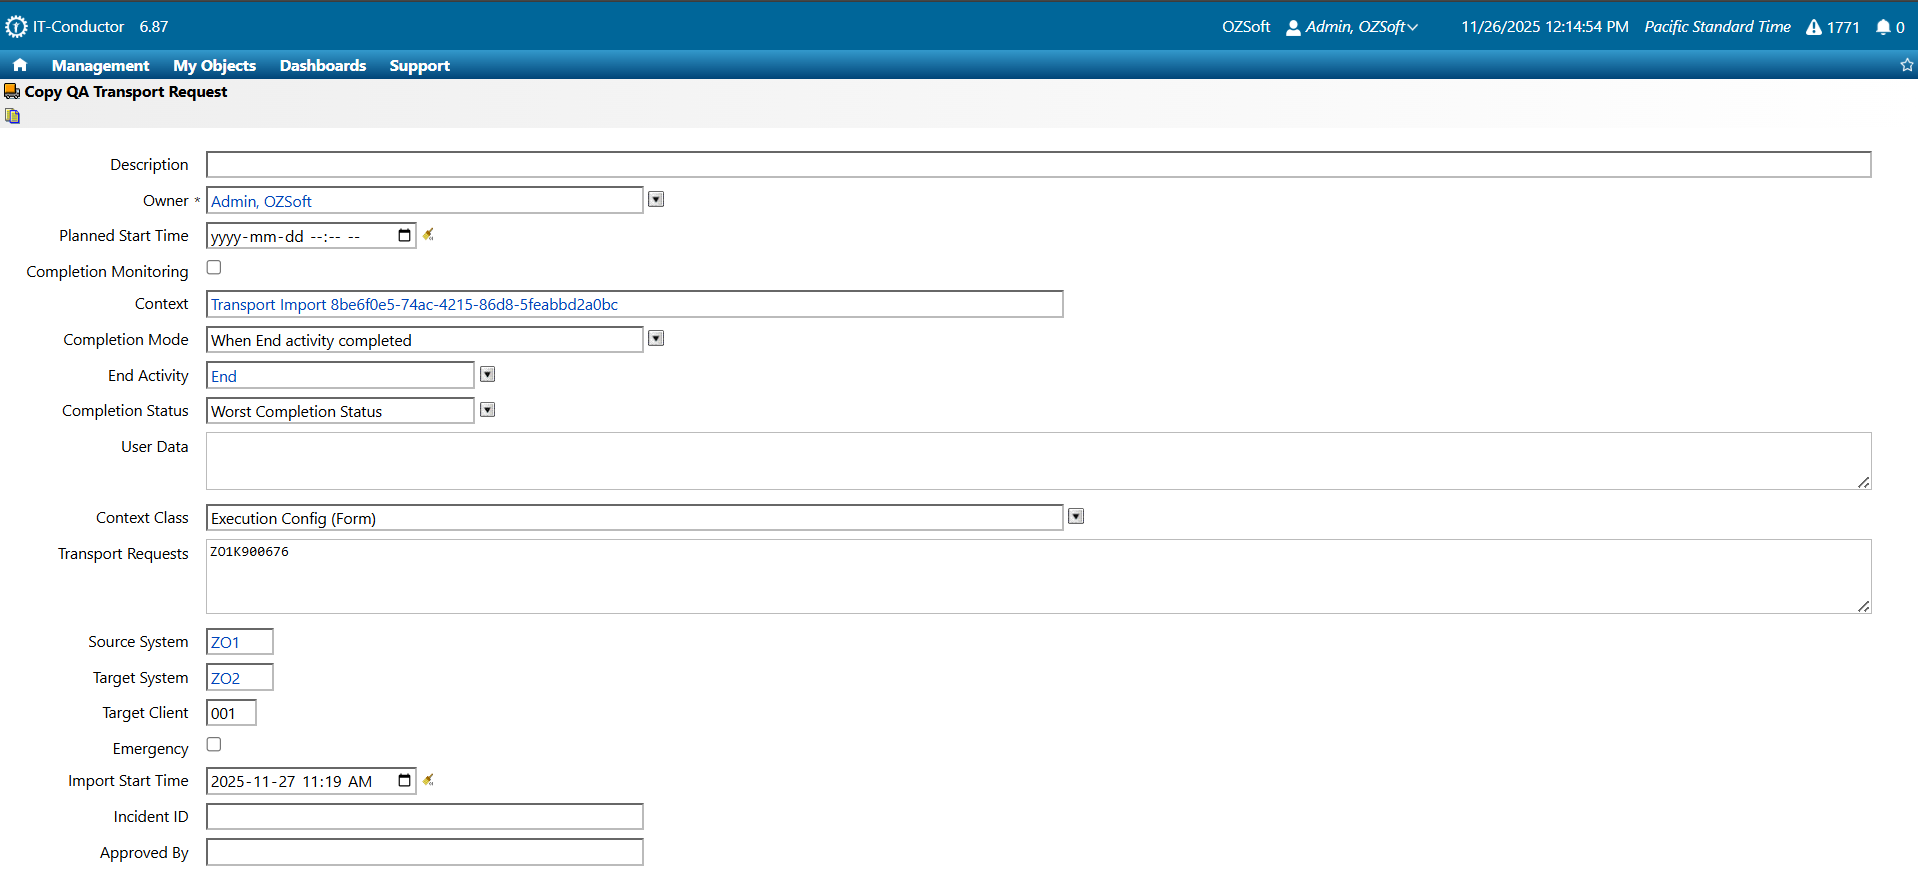Click the favorites star icon
Screen dimensions: 1918x874
pyautogui.click(x=1906, y=65)
